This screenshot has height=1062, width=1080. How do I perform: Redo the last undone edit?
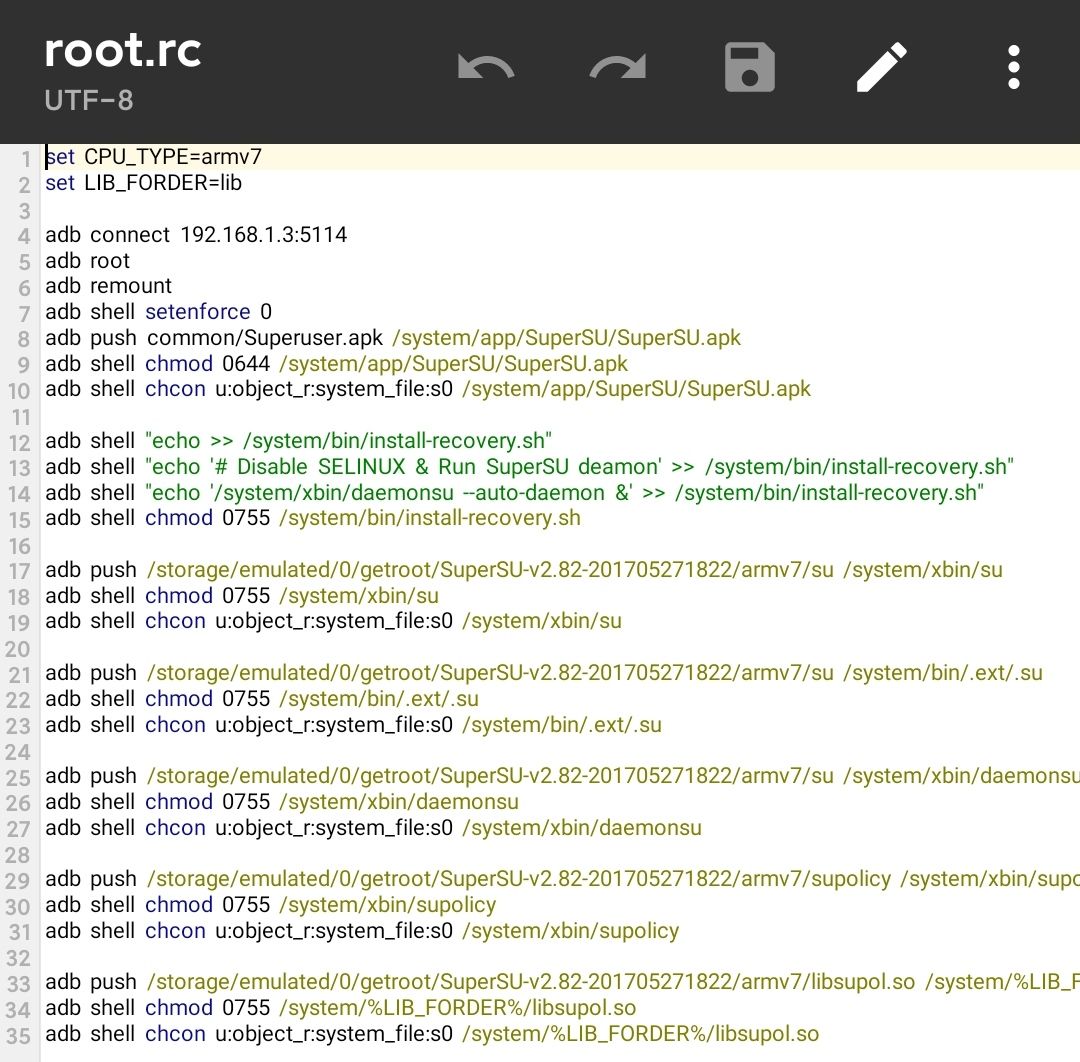[618, 67]
